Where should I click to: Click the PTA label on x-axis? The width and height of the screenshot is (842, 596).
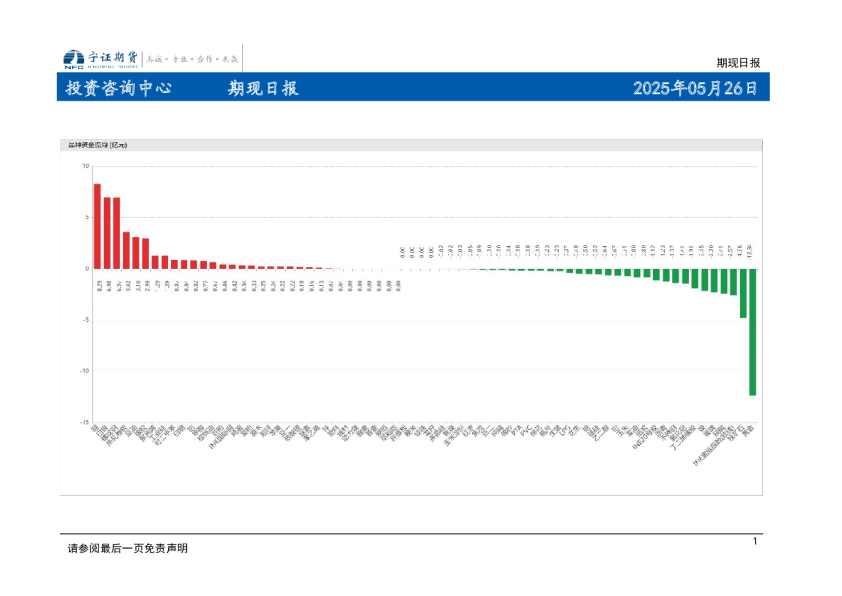coord(517,430)
